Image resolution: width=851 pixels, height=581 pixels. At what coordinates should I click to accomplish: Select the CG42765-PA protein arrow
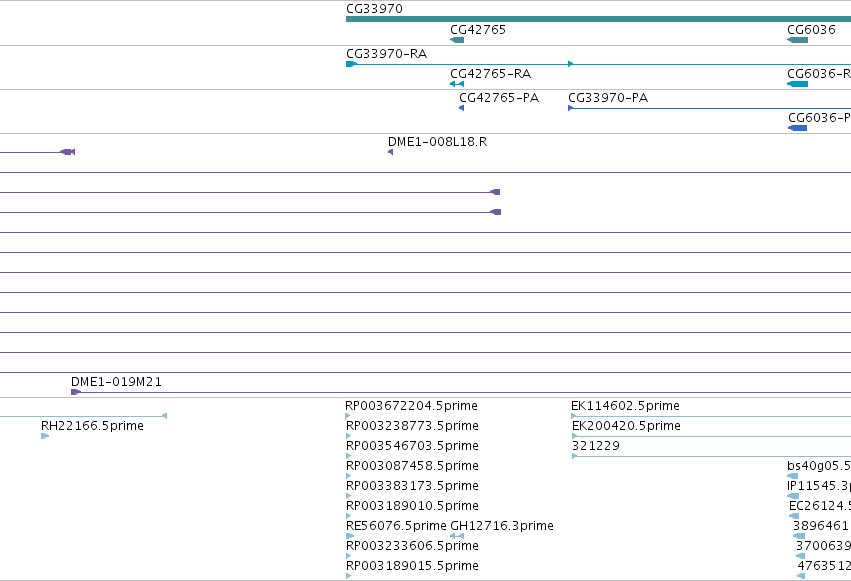point(461,108)
